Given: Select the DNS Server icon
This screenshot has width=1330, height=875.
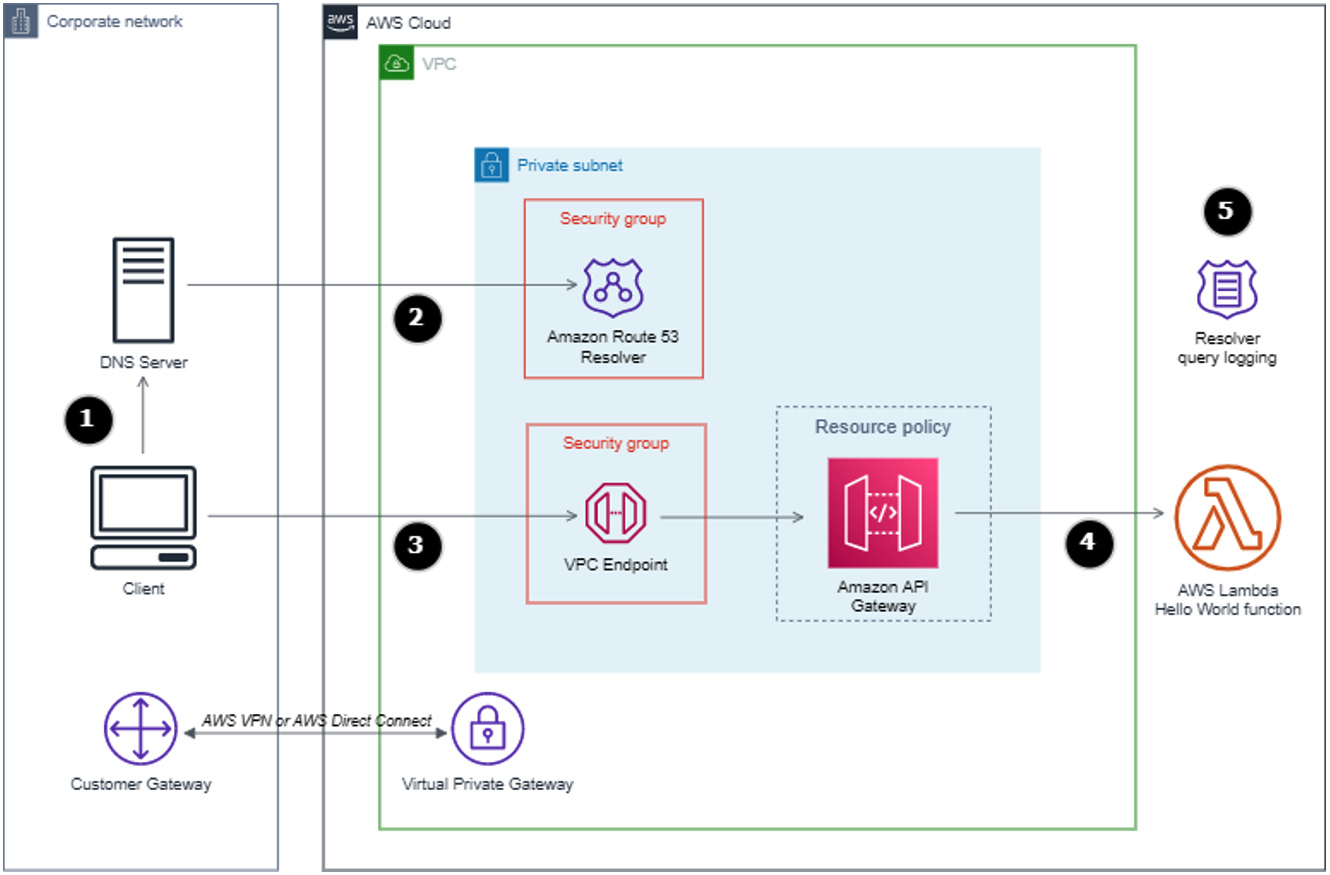Looking at the screenshot, I should tap(143, 288).
